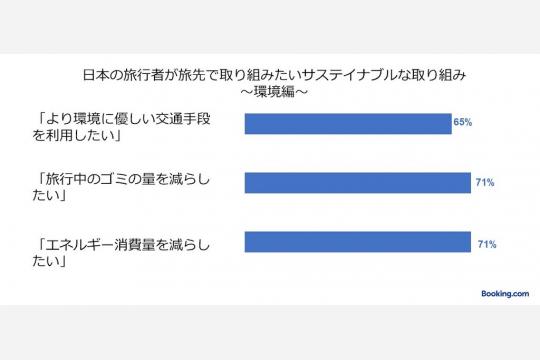Click the gray area below the chart
Image resolution: width=540 pixels, height=360 pixels.
[x=270, y=332]
